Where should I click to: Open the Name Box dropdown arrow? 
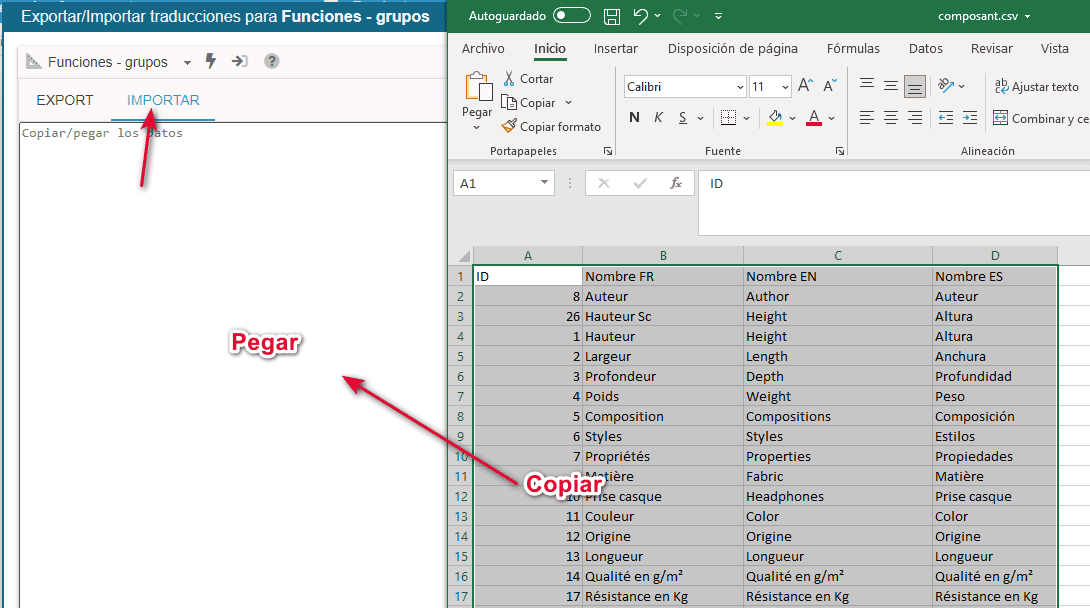(x=544, y=183)
